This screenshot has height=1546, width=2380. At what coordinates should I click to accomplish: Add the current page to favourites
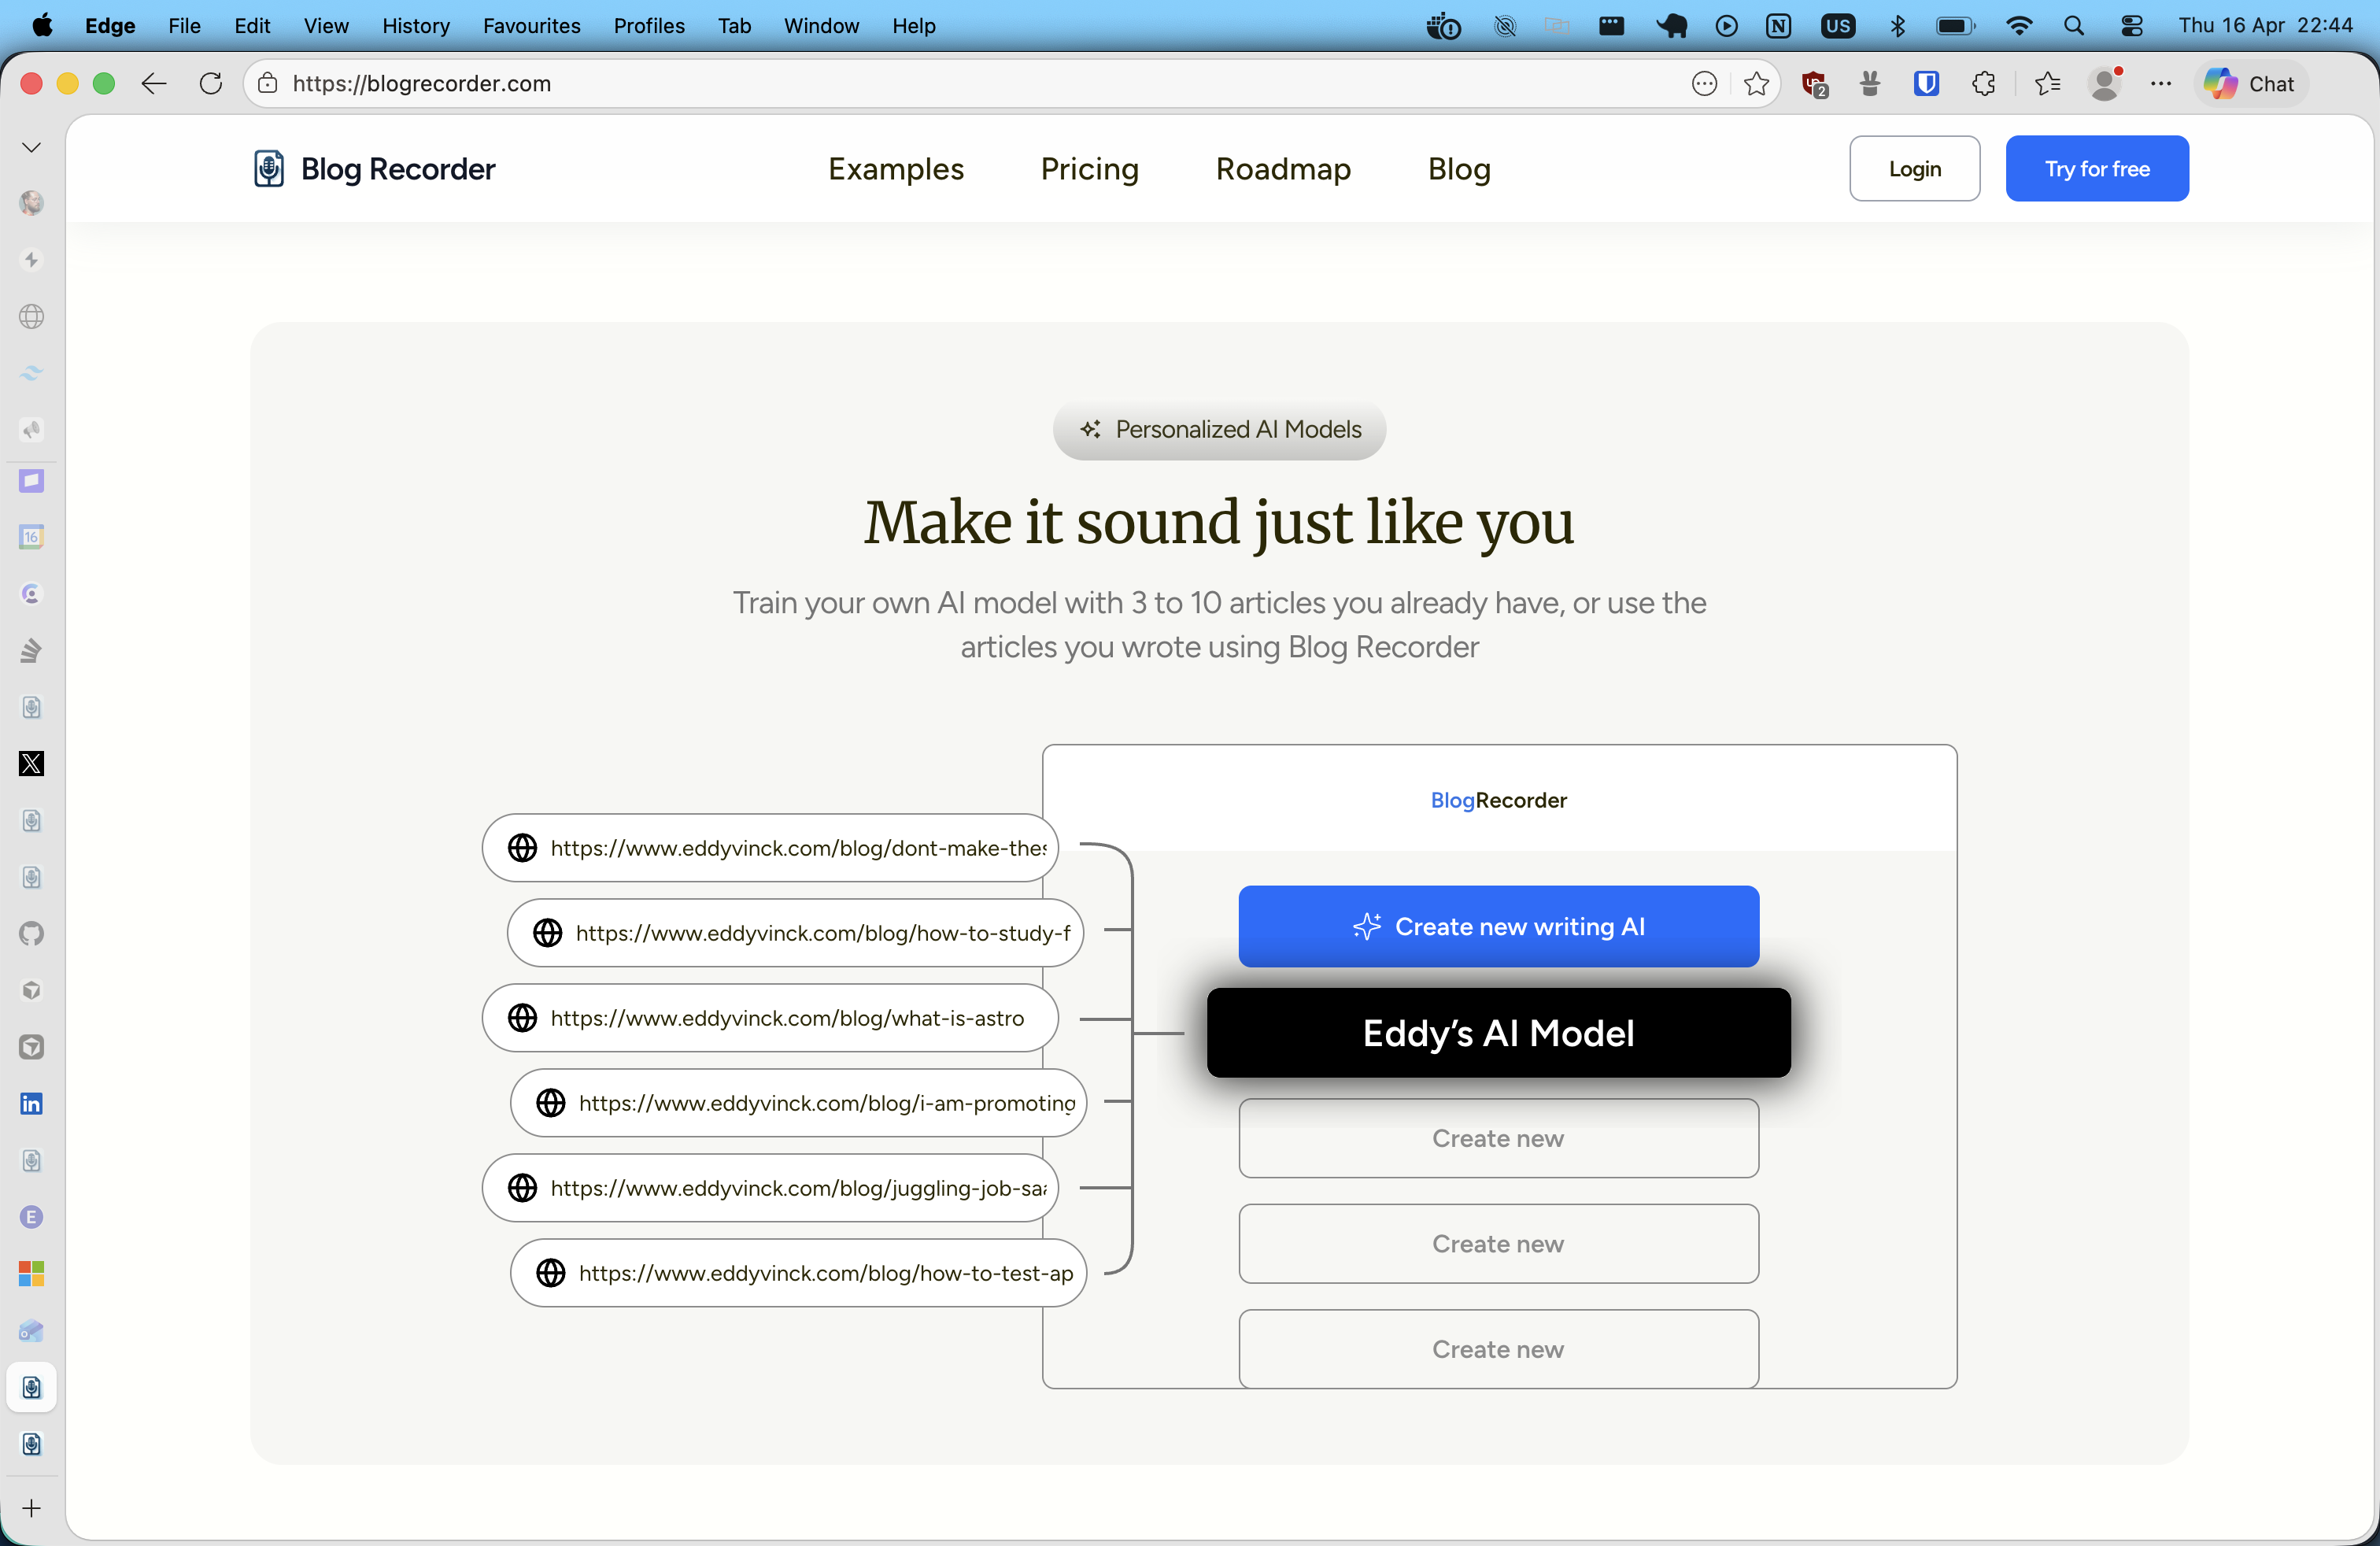[1757, 84]
